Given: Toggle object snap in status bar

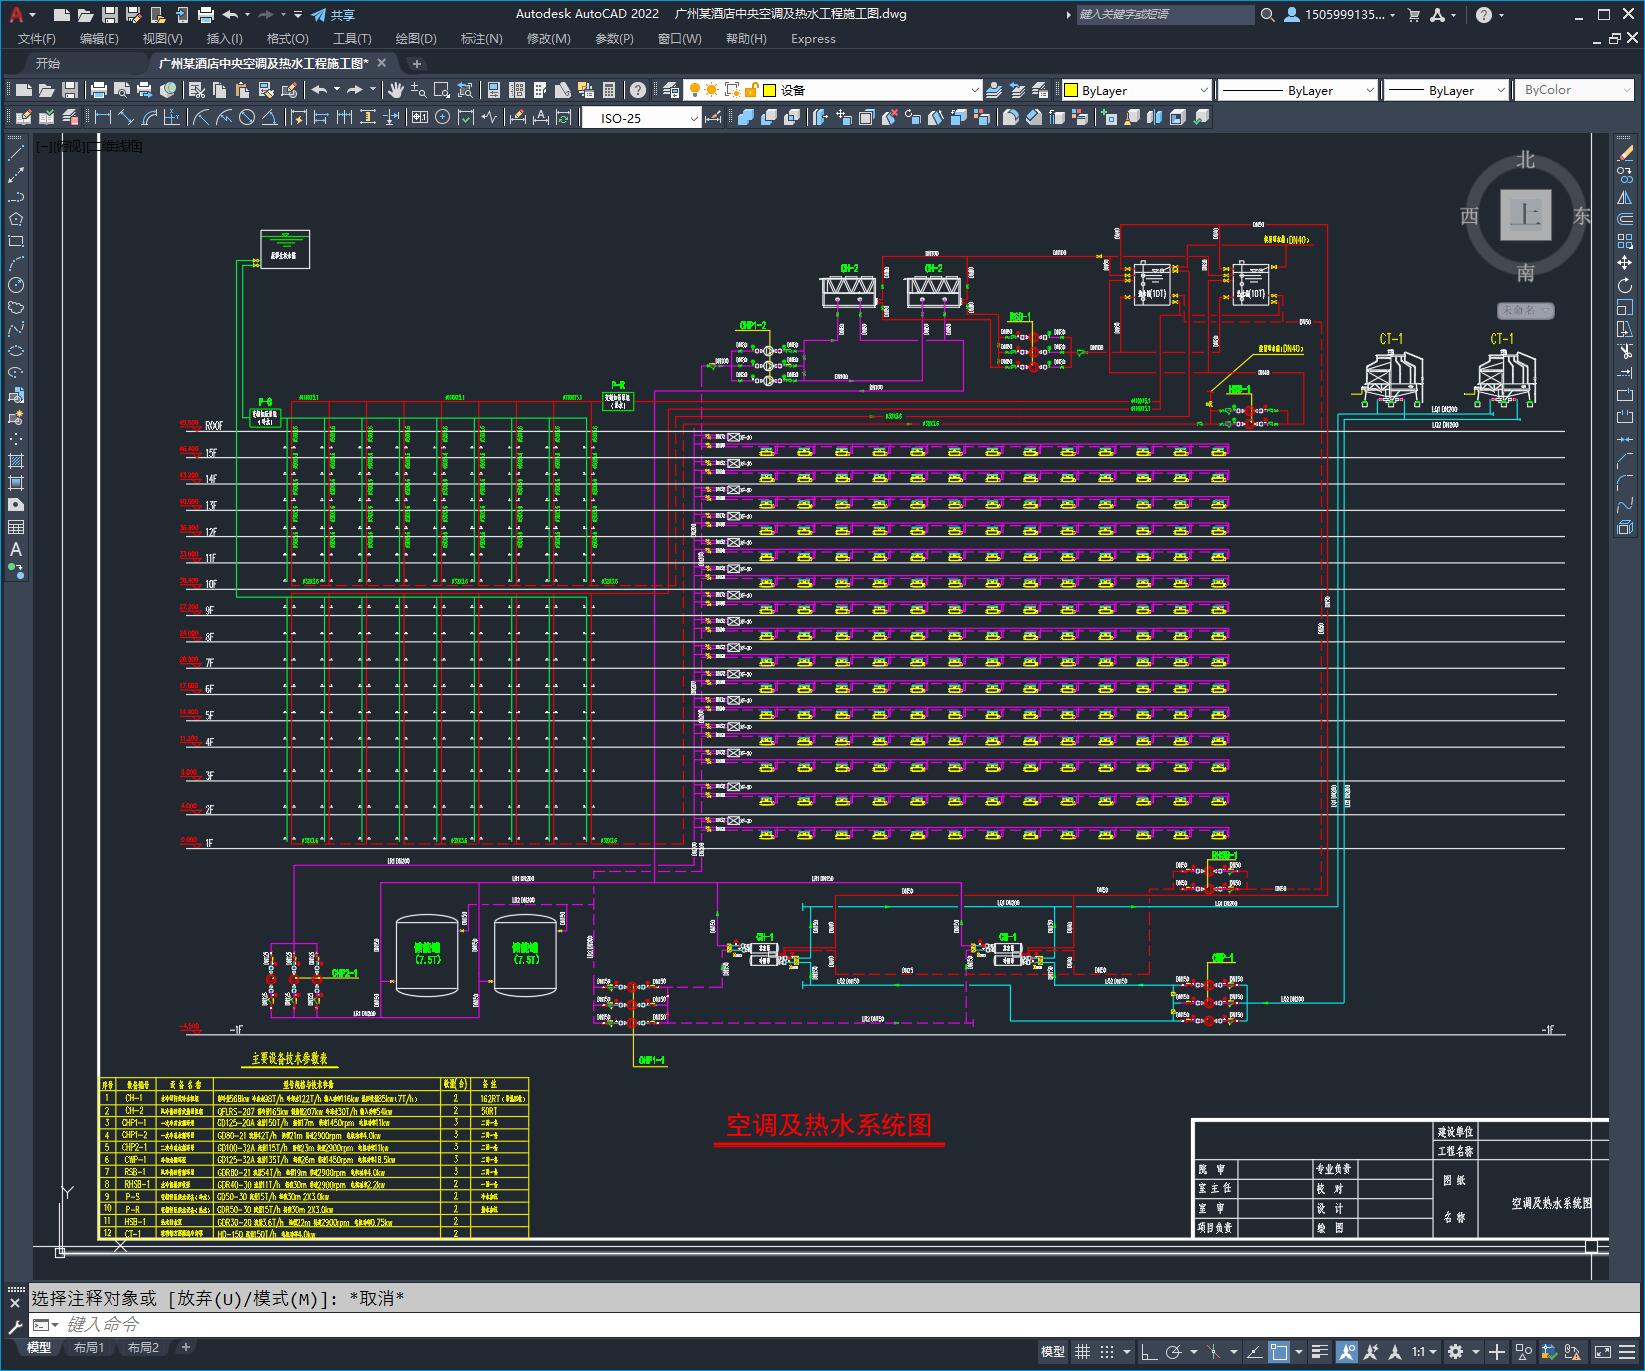Looking at the screenshot, I should pyautogui.click(x=1279, y=1352).
